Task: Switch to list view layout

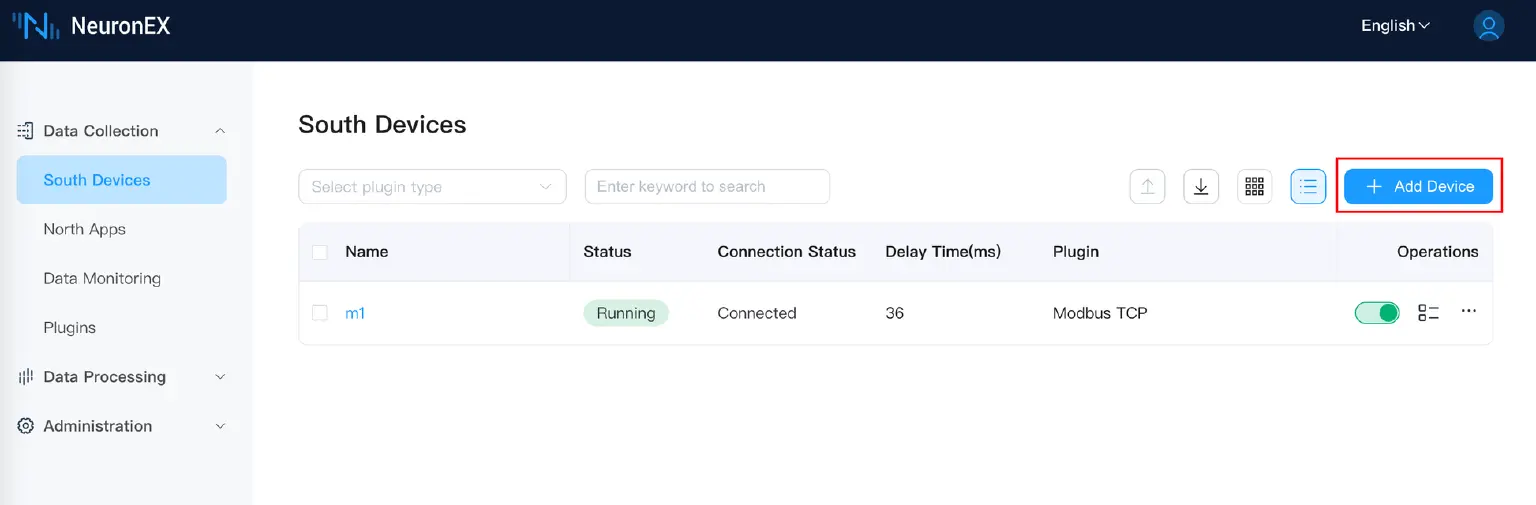Action: (x=1308, y=187)
